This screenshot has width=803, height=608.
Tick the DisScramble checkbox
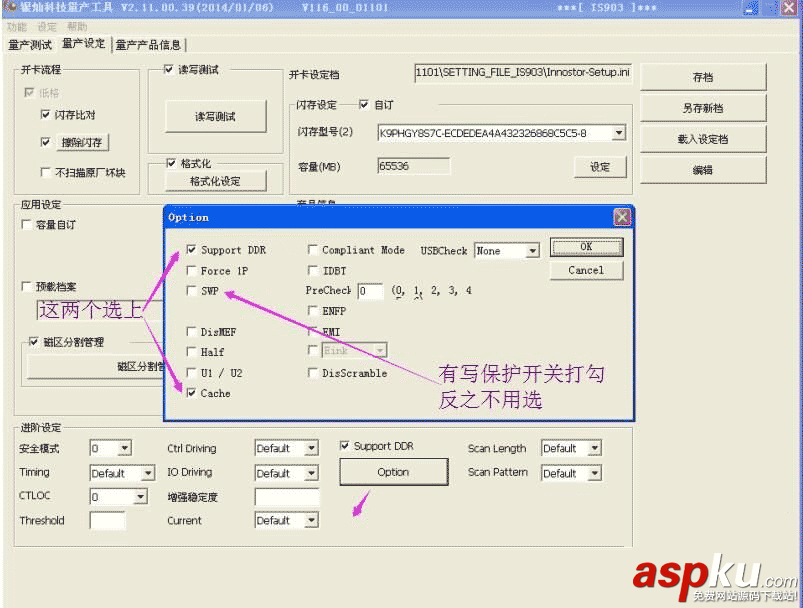[312, 373]
